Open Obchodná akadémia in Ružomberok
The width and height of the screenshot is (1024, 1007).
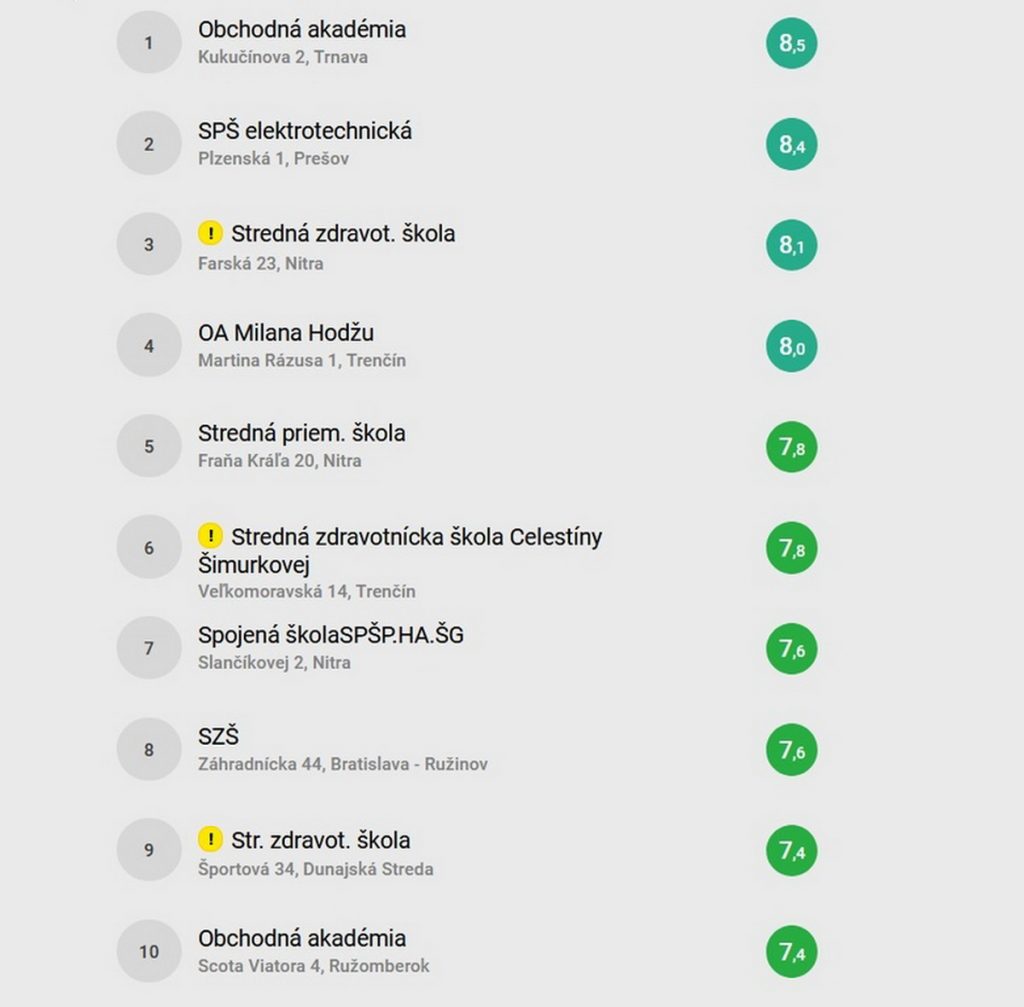[x=302, y=938]
